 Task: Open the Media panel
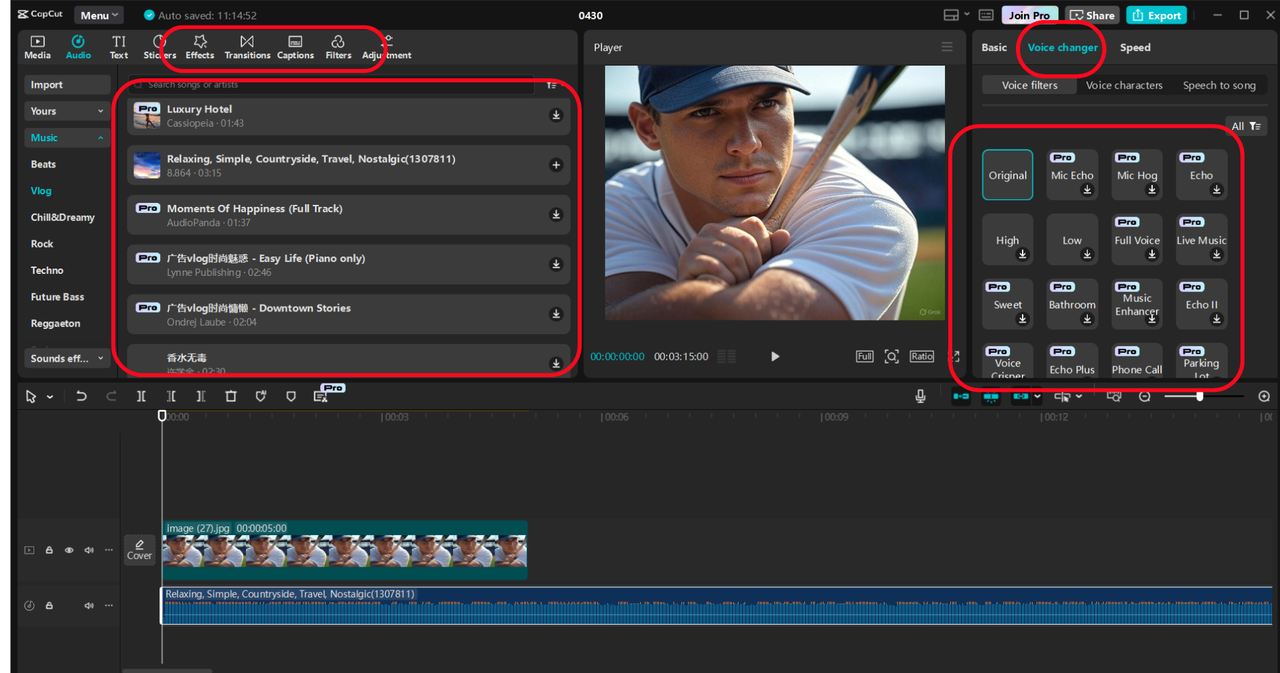(37, 47)
